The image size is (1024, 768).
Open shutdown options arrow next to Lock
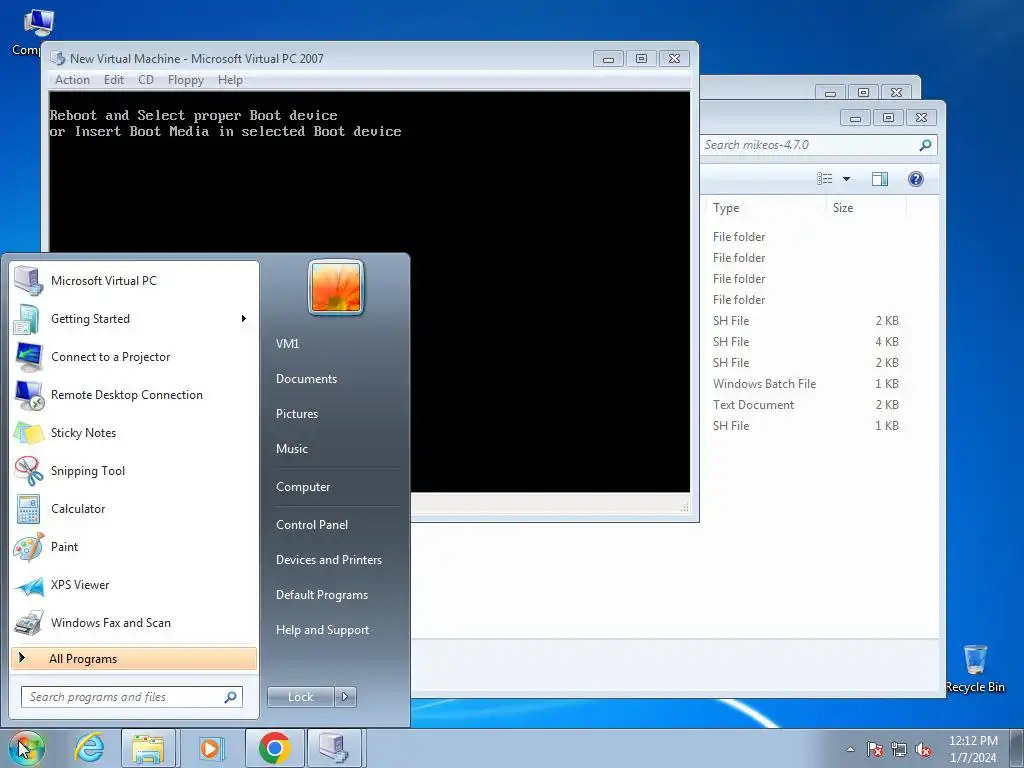coord(345,697)
